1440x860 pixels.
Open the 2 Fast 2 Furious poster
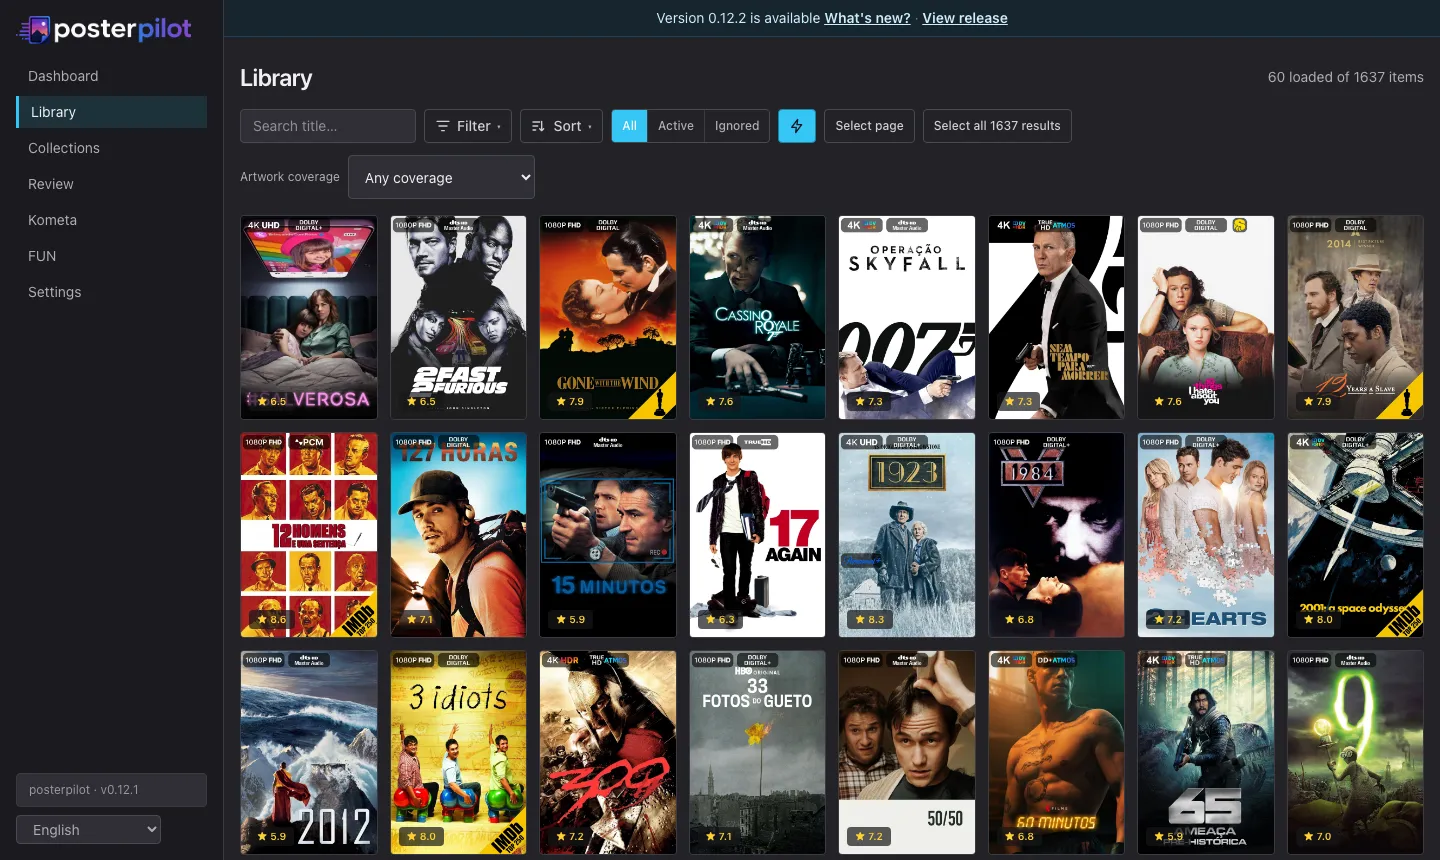[458, 317]
